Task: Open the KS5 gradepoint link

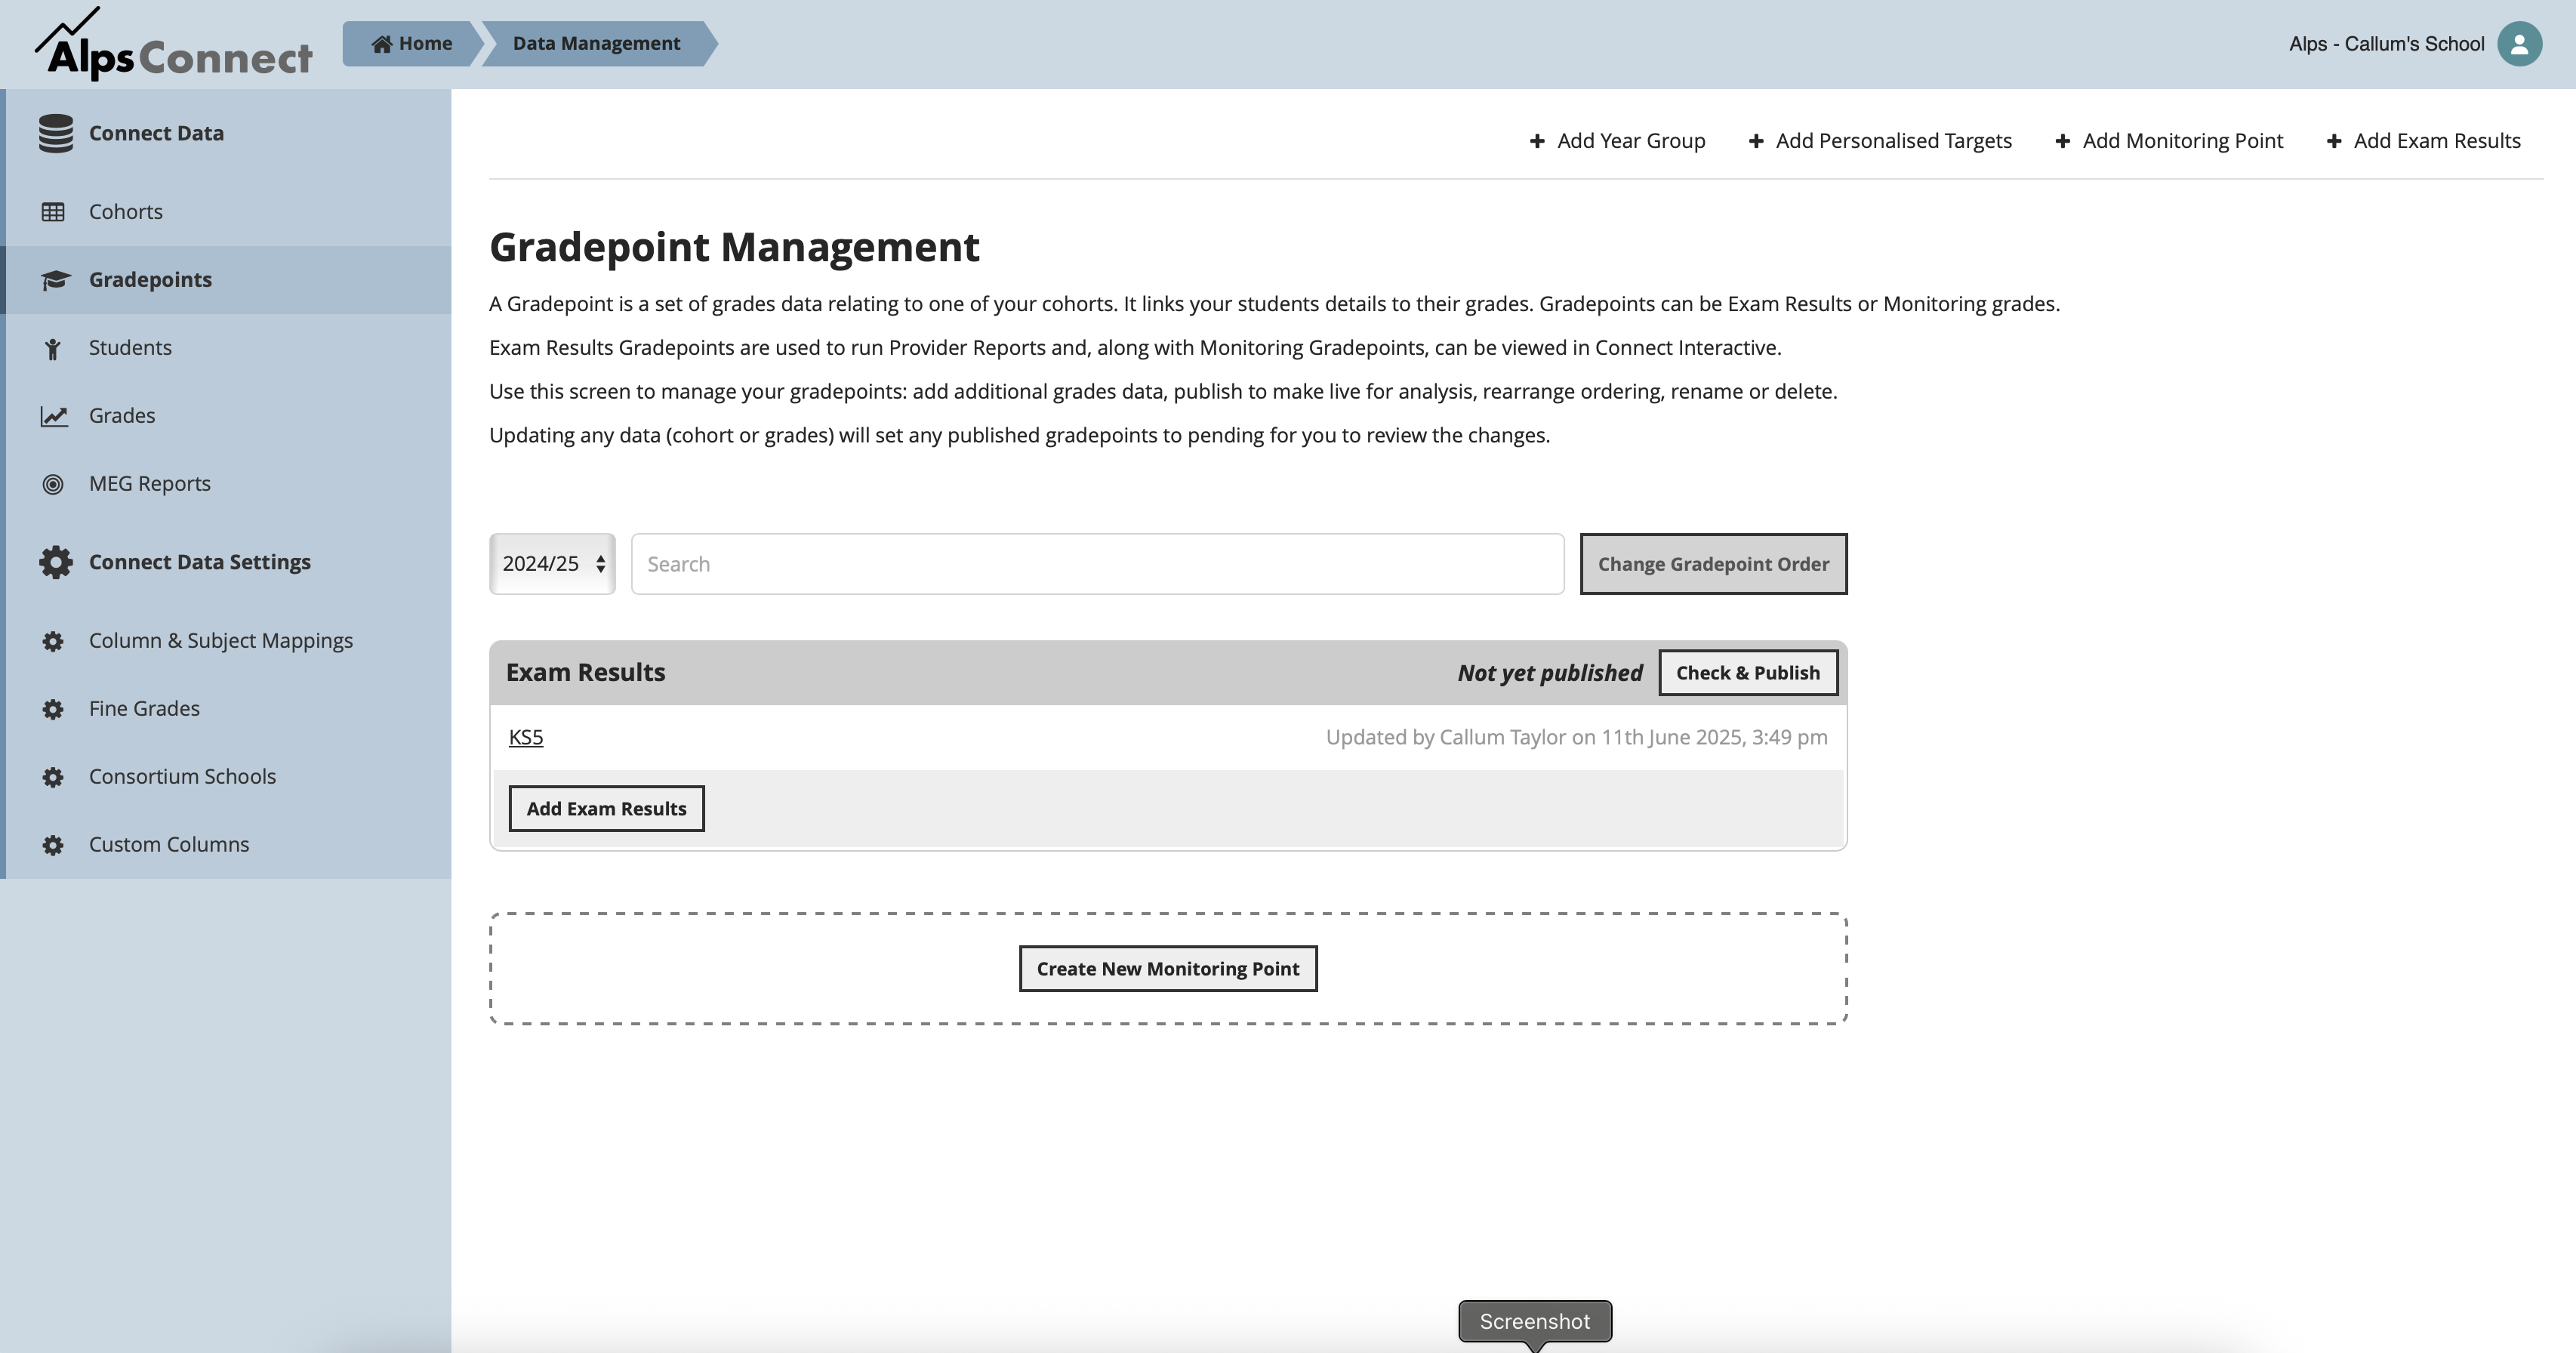Action: coord(526,738)
